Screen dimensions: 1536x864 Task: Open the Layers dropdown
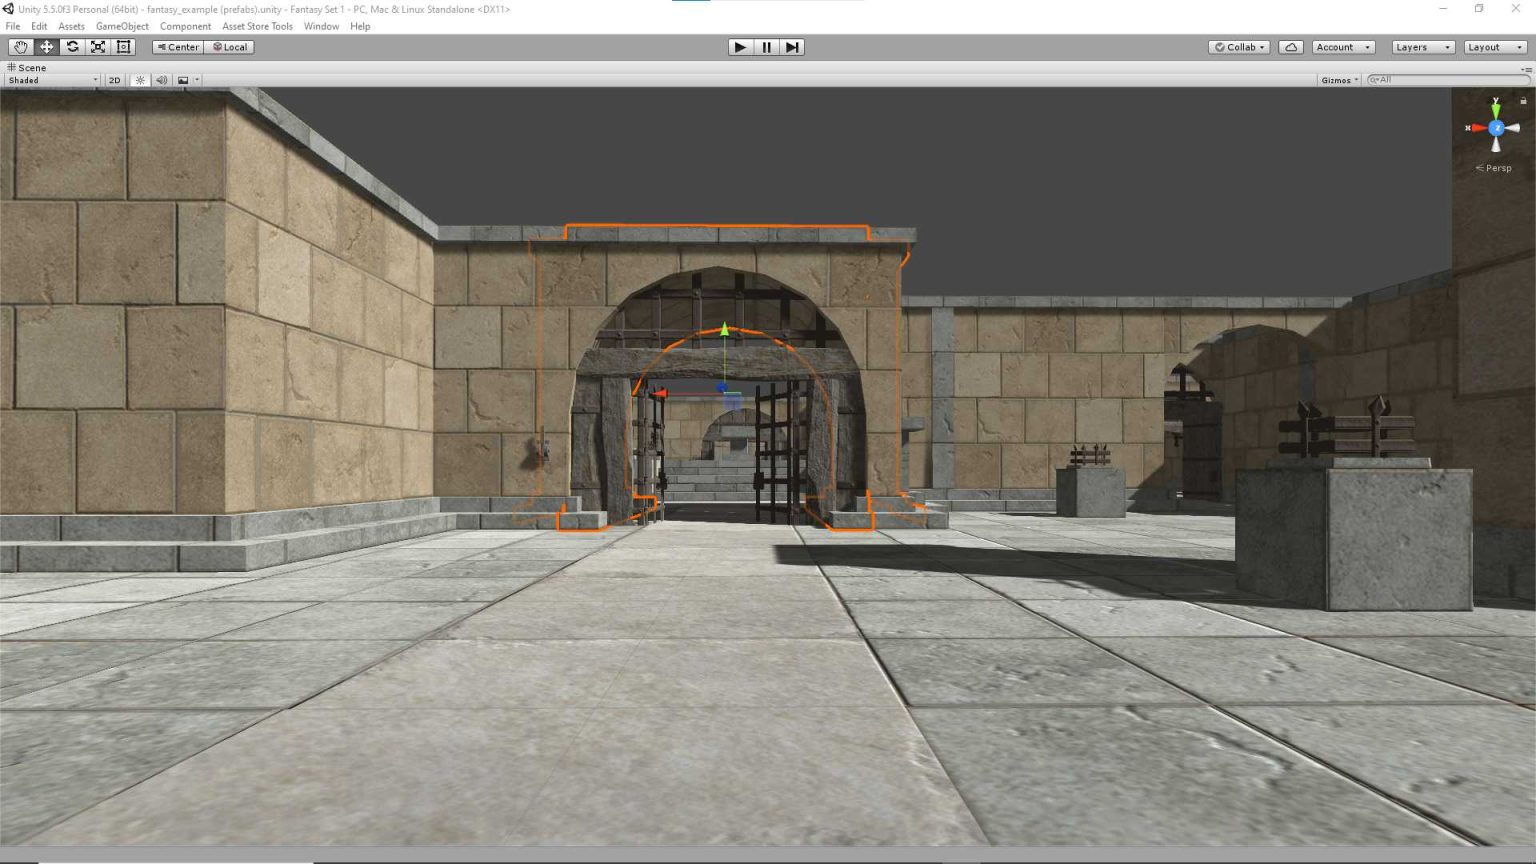[x=1422, y=47]
